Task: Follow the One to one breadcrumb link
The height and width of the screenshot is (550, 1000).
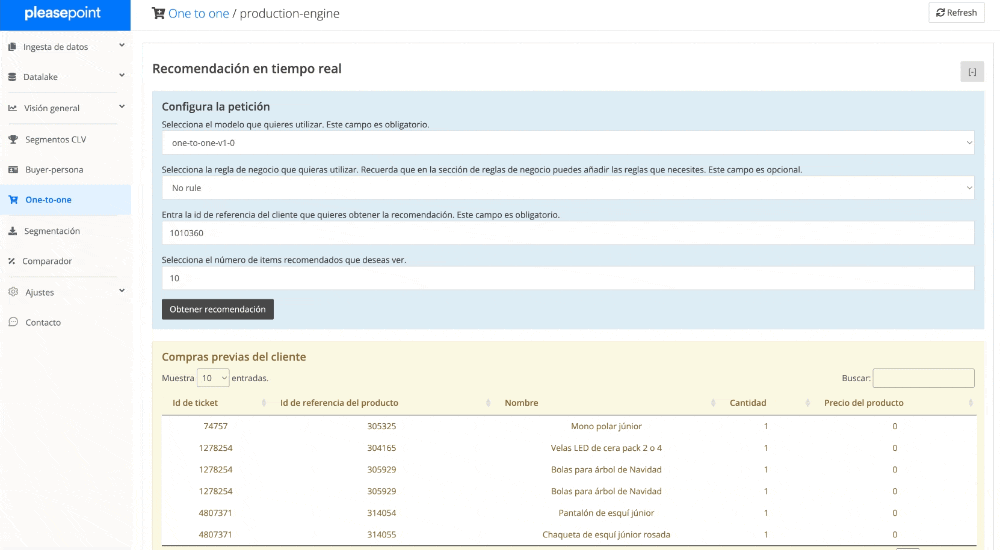Action: coord(198,13)
